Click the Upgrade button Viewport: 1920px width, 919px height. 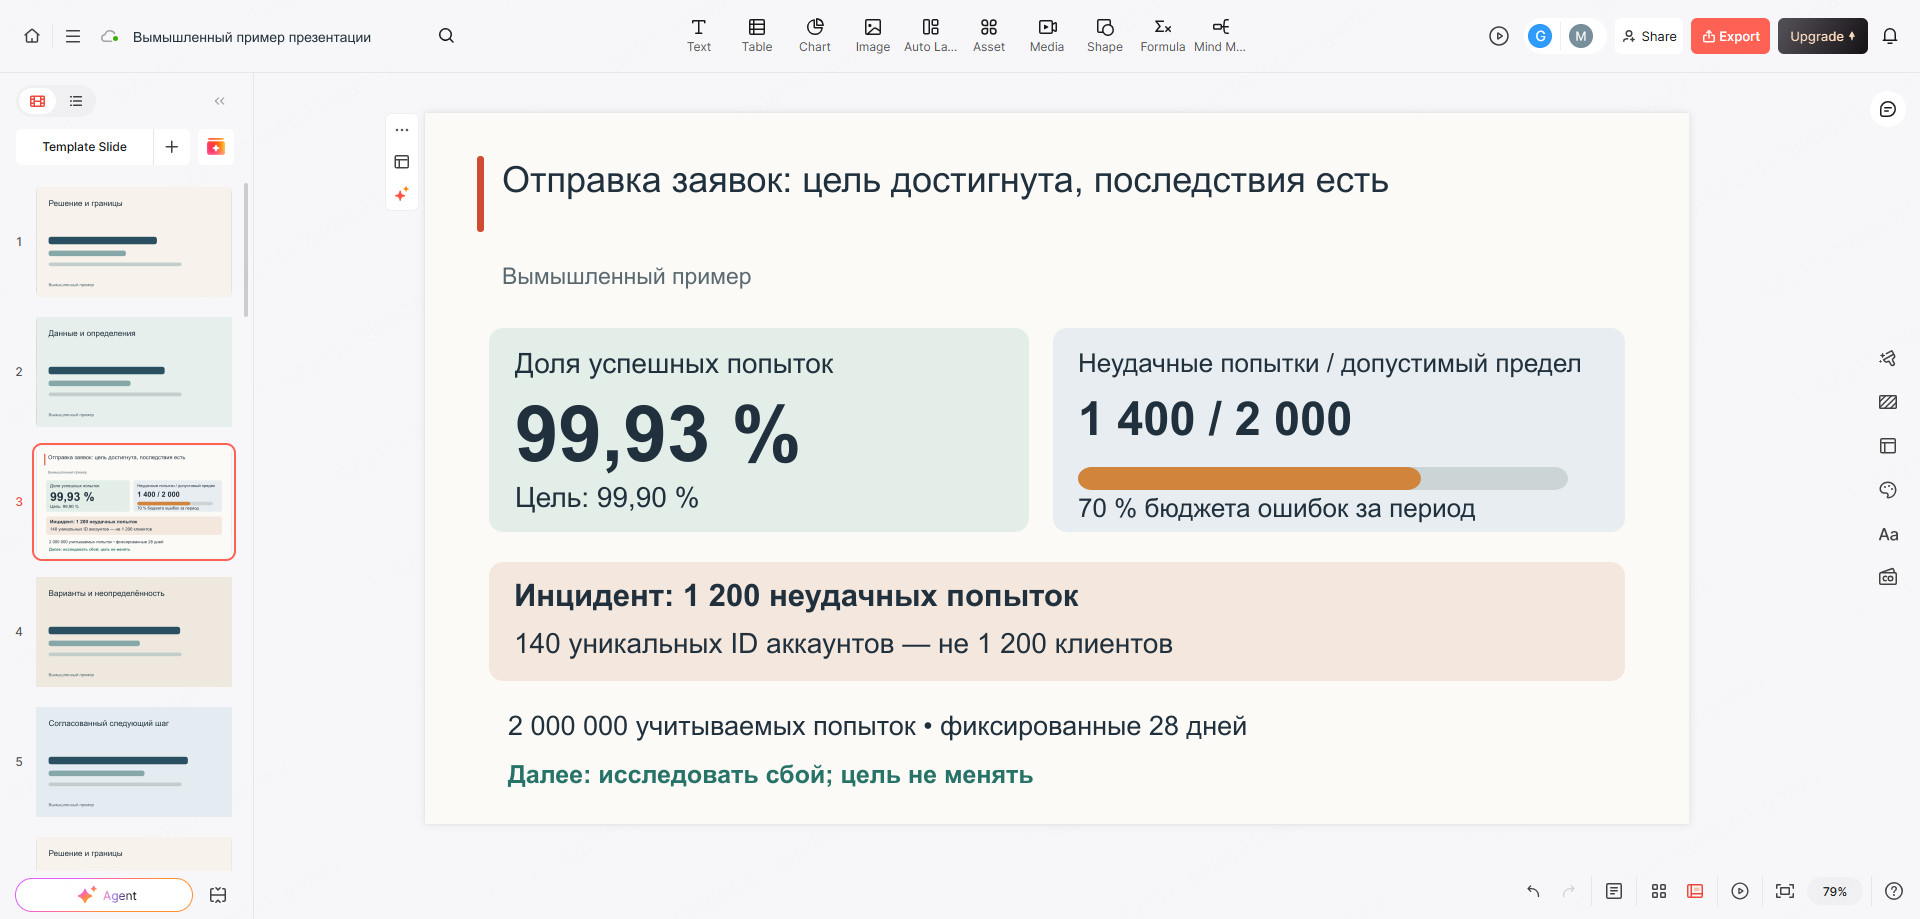pyautogui.click(x=1823, y=36)
